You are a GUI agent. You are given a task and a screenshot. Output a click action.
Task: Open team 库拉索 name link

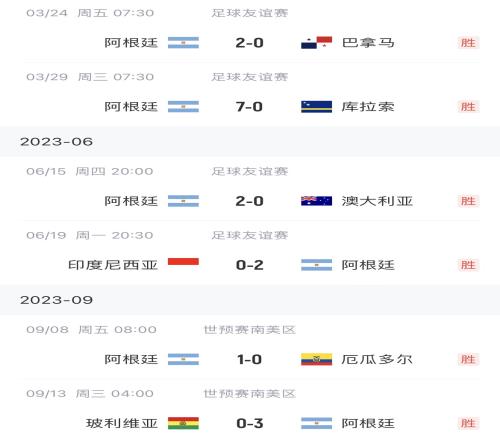pos(368,107)
